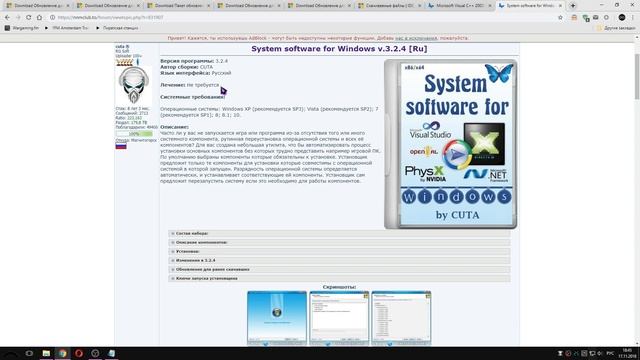Image resolution: width=640 pixels, height=360 pixels.
Task: Expand the Описание компонентов spoiler
Action: 339,242
